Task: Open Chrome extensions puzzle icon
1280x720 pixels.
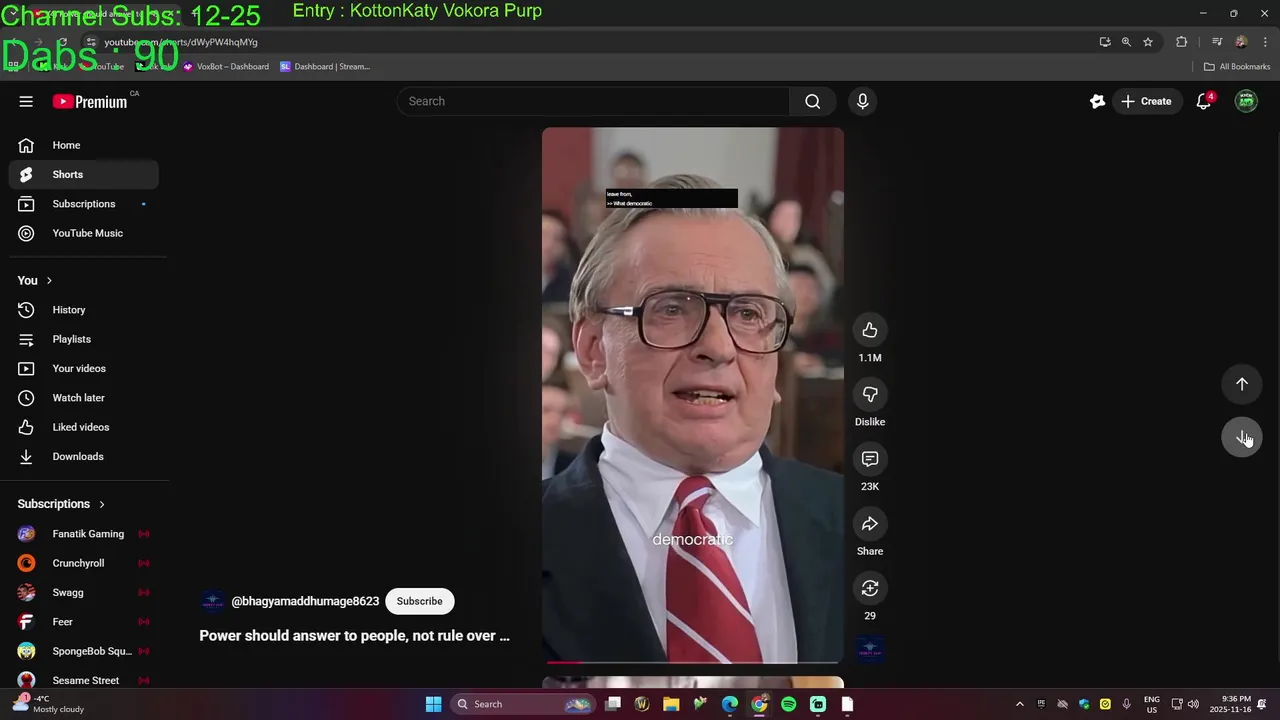Action: pyautogui.click(x=1182, y=42)
